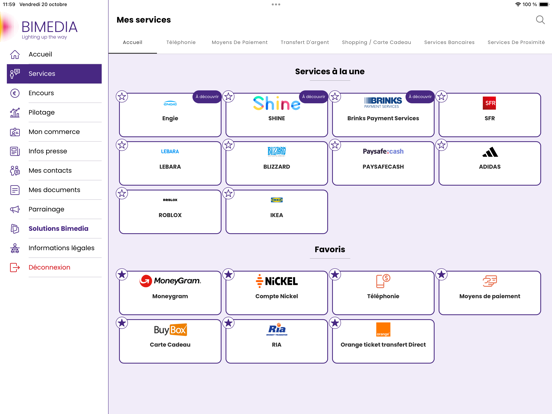The height and width of the screenshot is (414, 552).
Task: Click the Adidas logo icon
Action: tap(490, 152)
